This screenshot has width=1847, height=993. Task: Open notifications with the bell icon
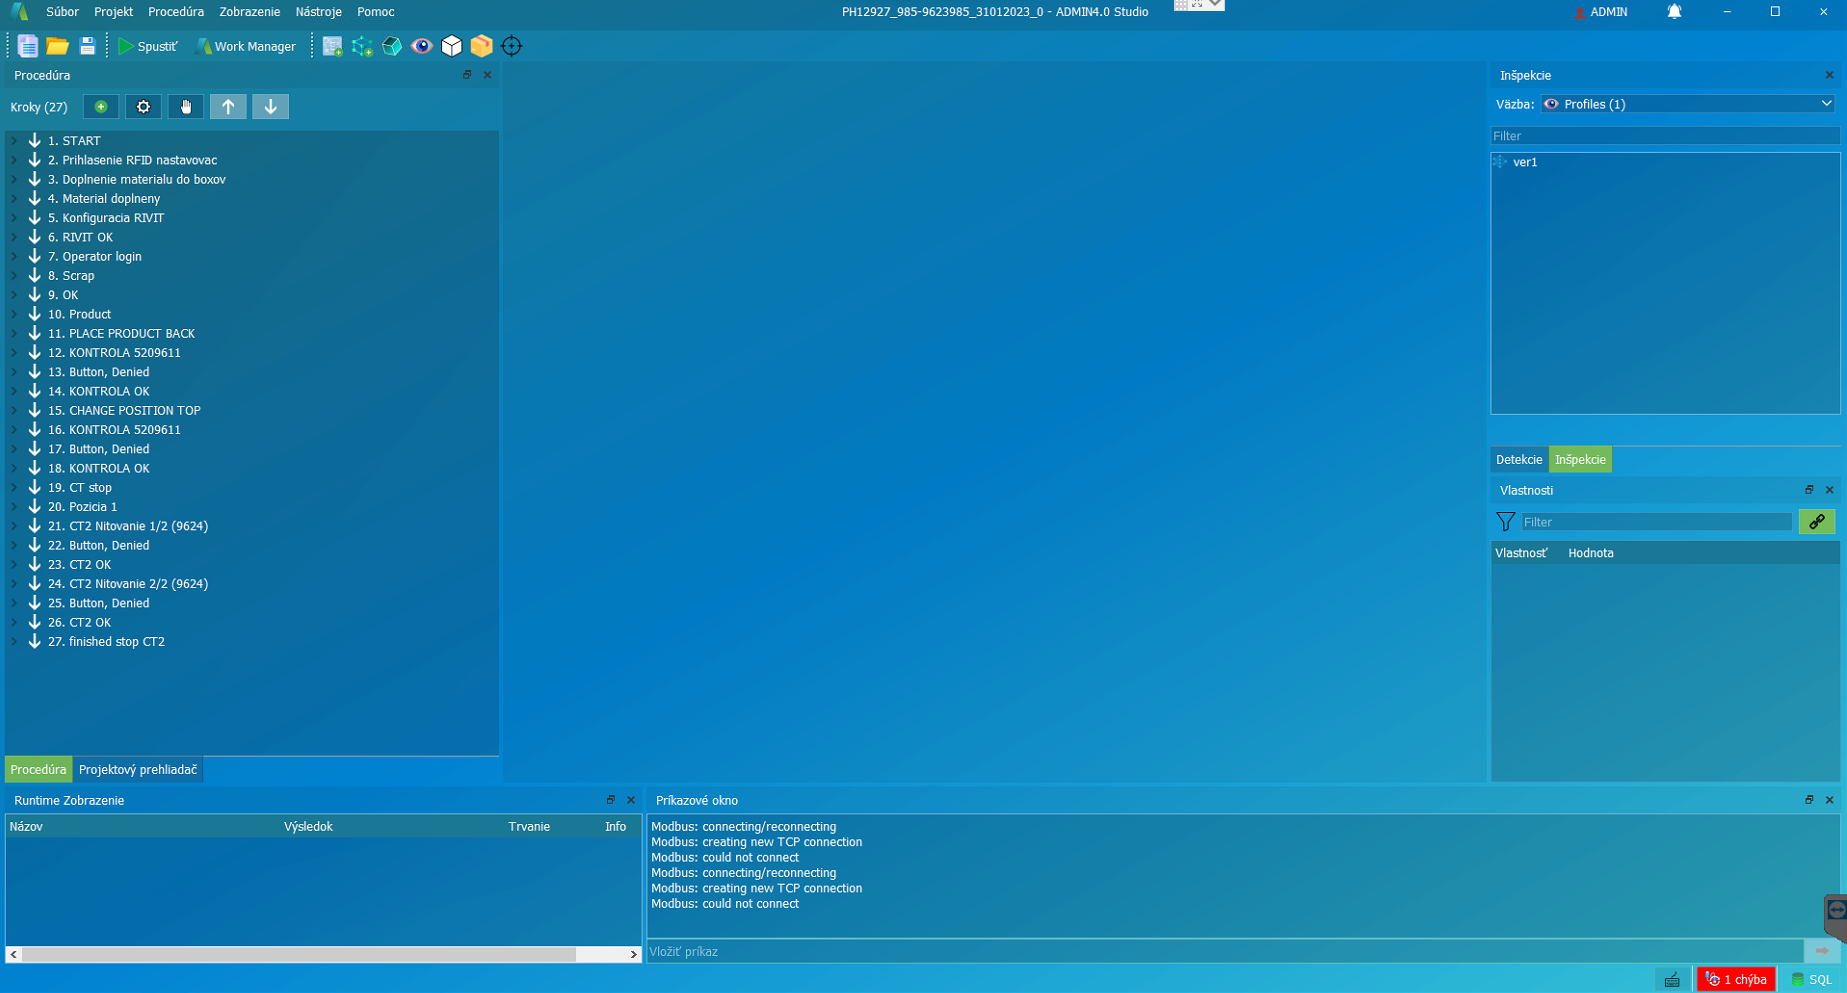tap(1674, 12)
